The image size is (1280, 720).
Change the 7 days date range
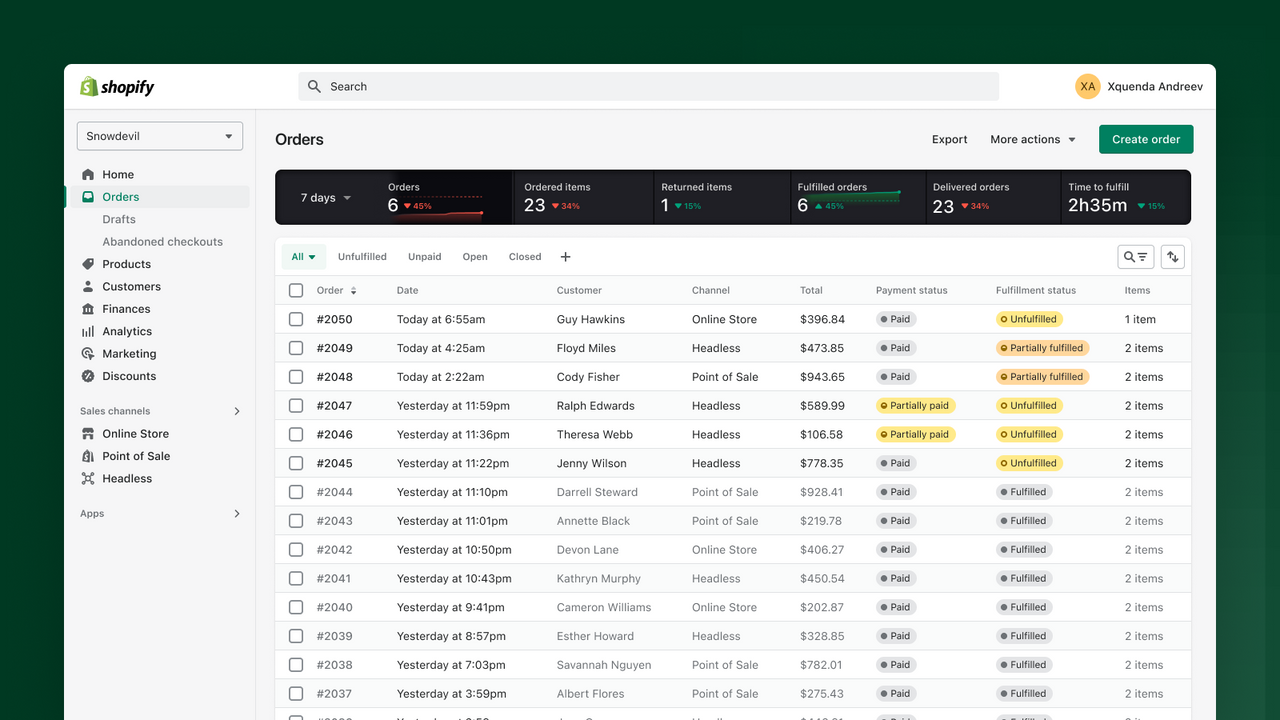(x=326, y=198)
